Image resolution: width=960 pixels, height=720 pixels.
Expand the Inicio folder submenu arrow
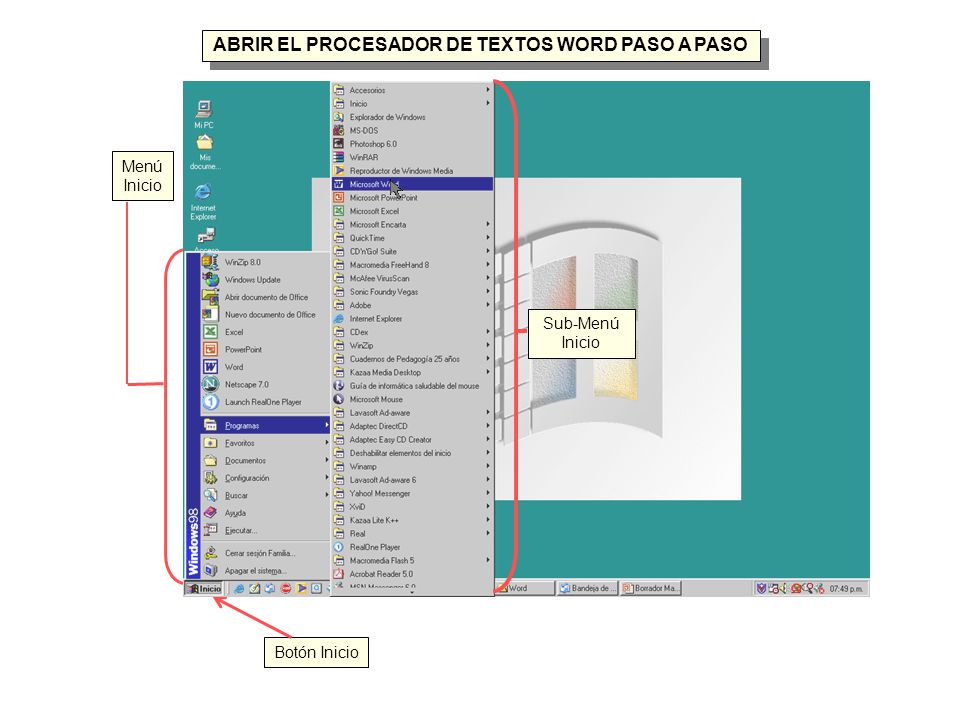[x=488, y=103]
